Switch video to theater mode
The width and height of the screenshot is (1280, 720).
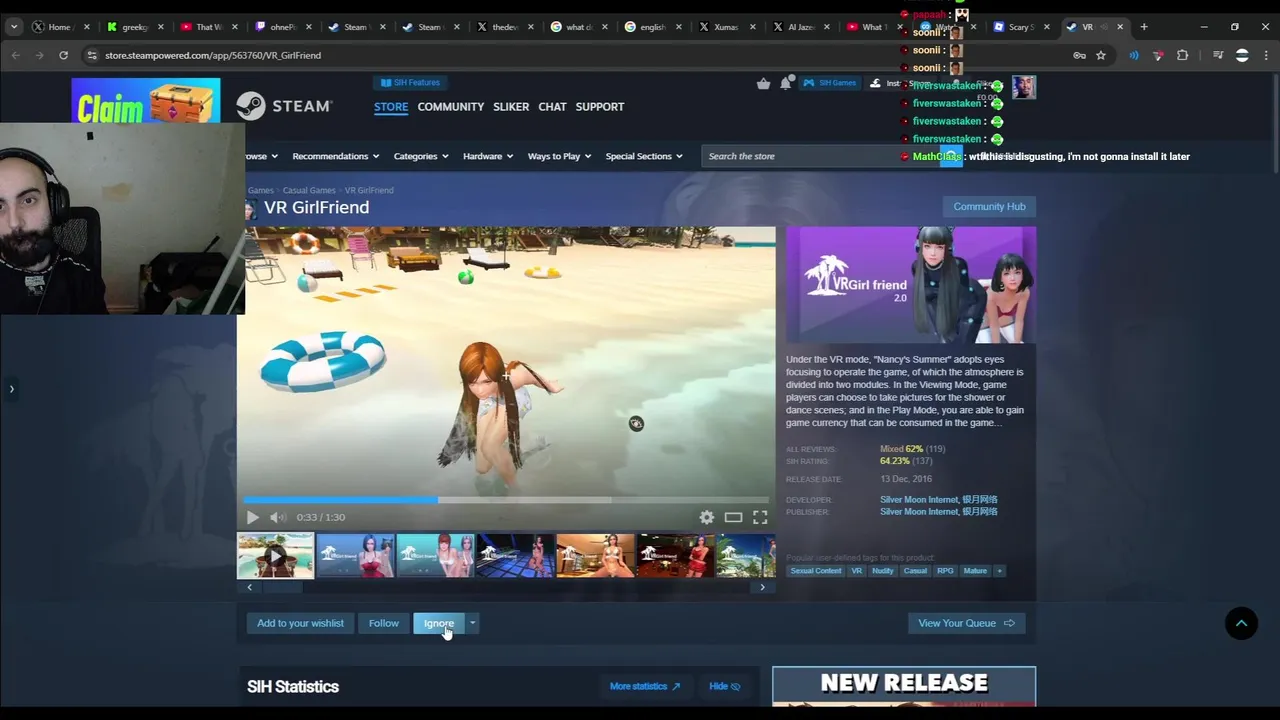[733, 517]
